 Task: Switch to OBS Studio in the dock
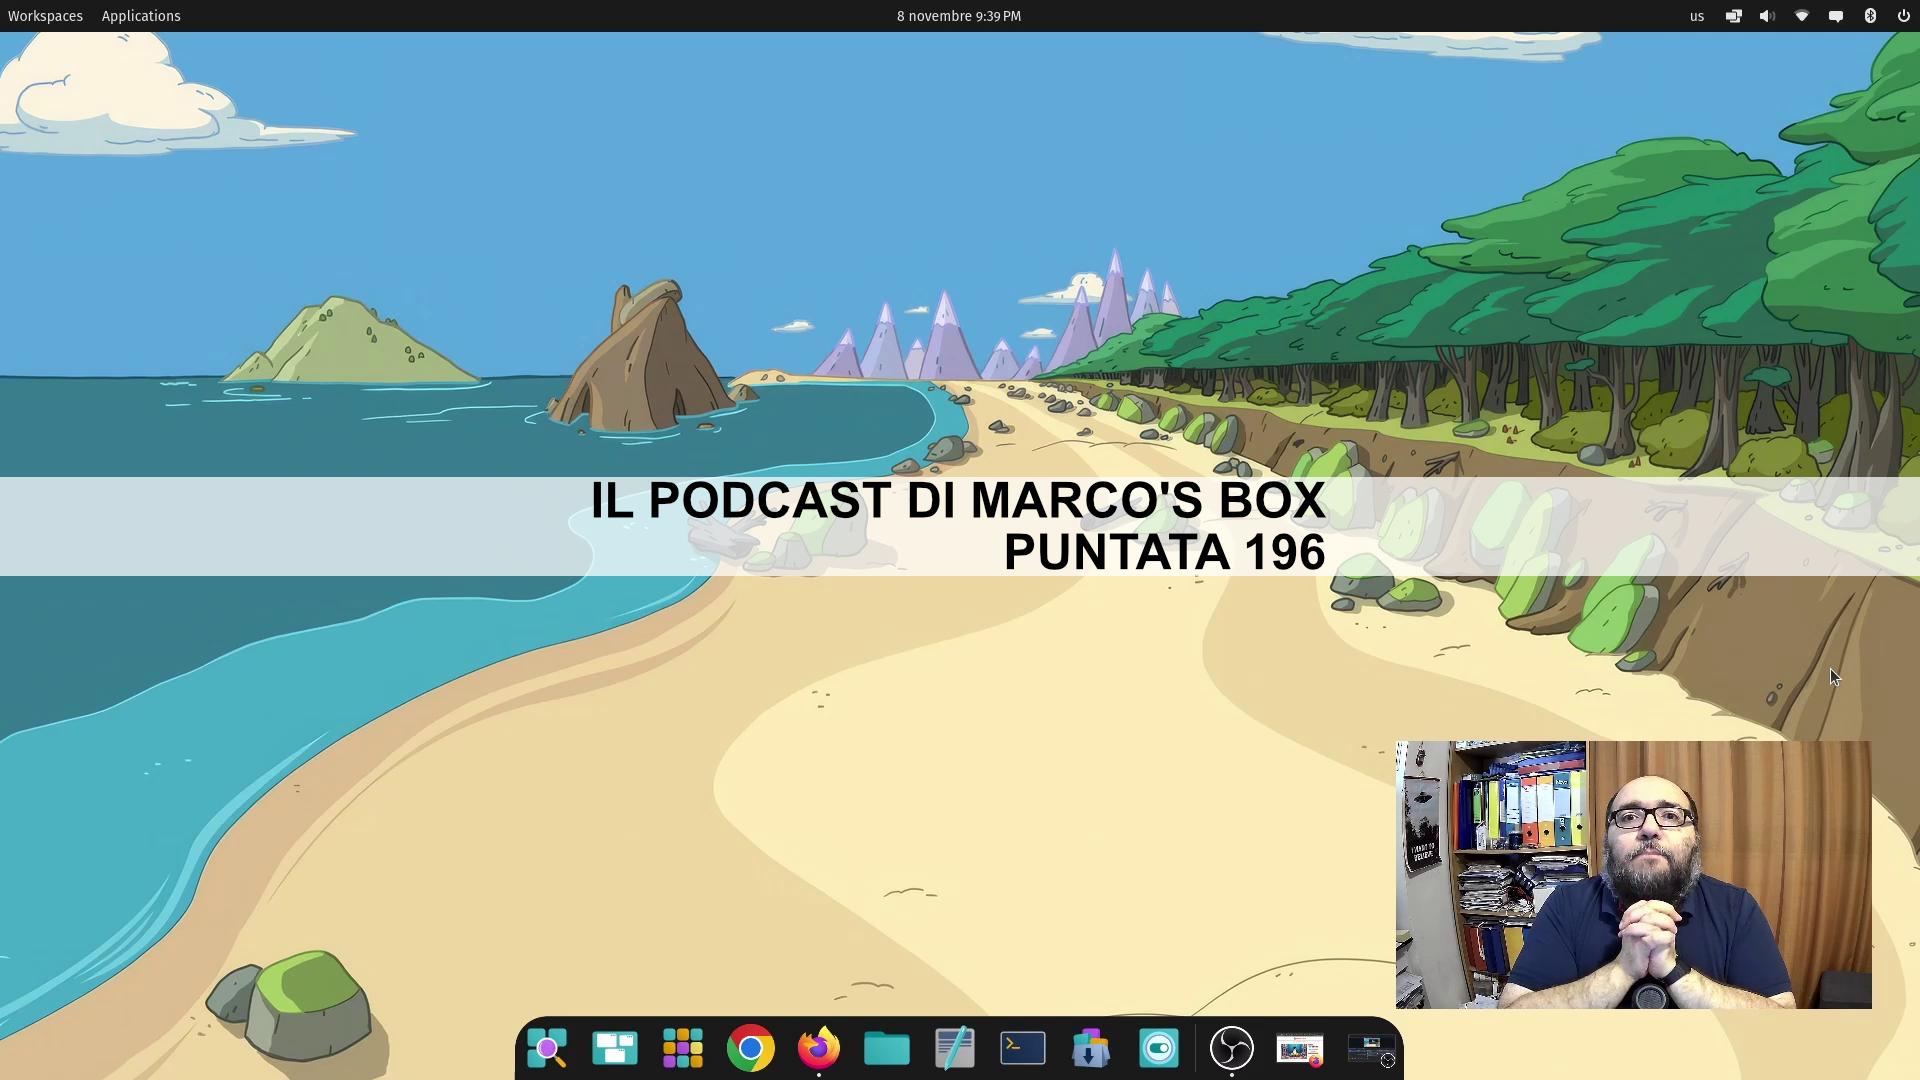tap(1232, 1048)
